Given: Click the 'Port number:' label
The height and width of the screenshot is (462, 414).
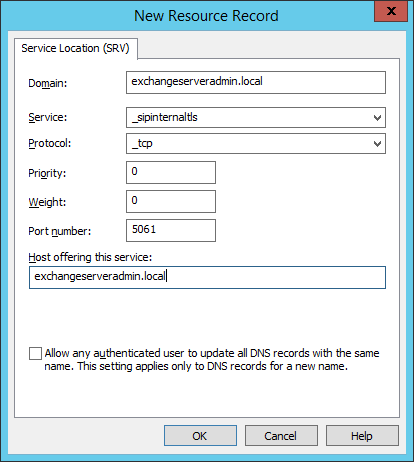Looking at the screenshot, I should 60,231.
